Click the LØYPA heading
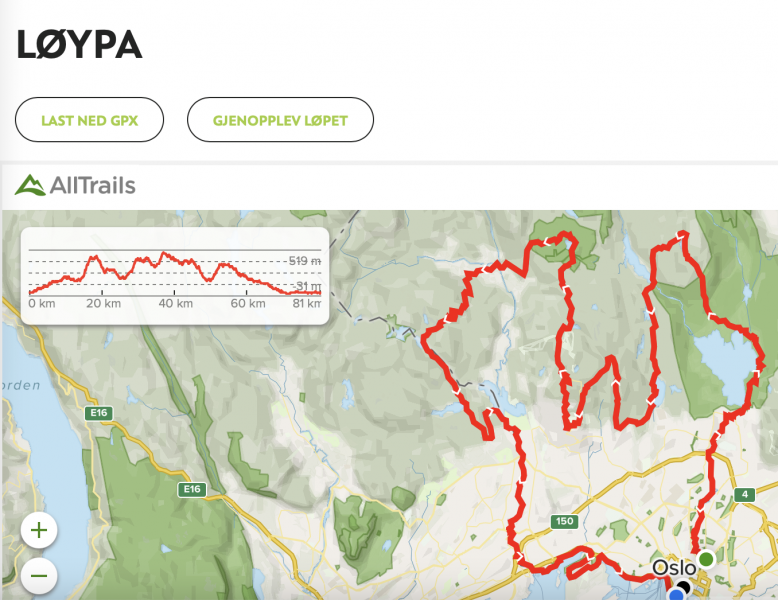778x600 pixels. click(x=80, y=45)
